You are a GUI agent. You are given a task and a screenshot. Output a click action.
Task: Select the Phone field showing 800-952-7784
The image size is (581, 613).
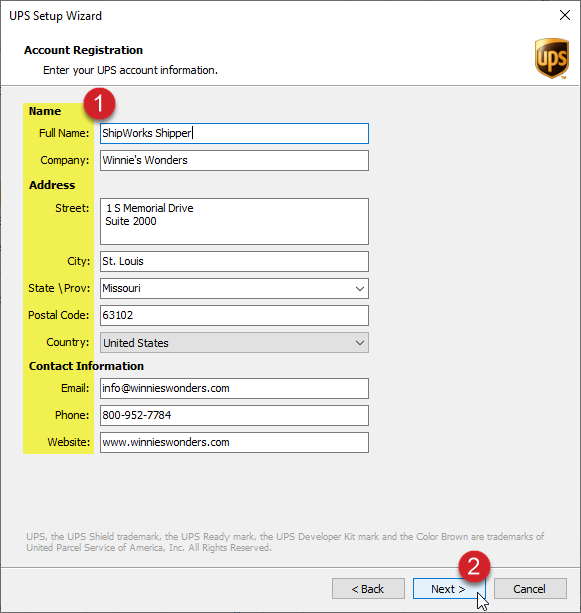pos(234,415)
